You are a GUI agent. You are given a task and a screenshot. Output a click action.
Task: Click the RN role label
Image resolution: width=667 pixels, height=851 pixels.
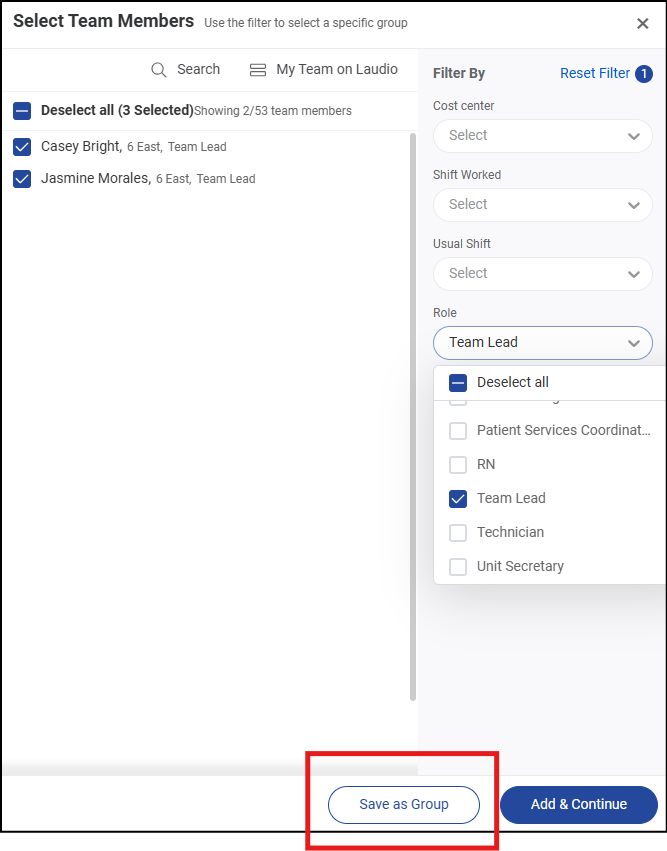pyautogui.click(x=486, y=465)
